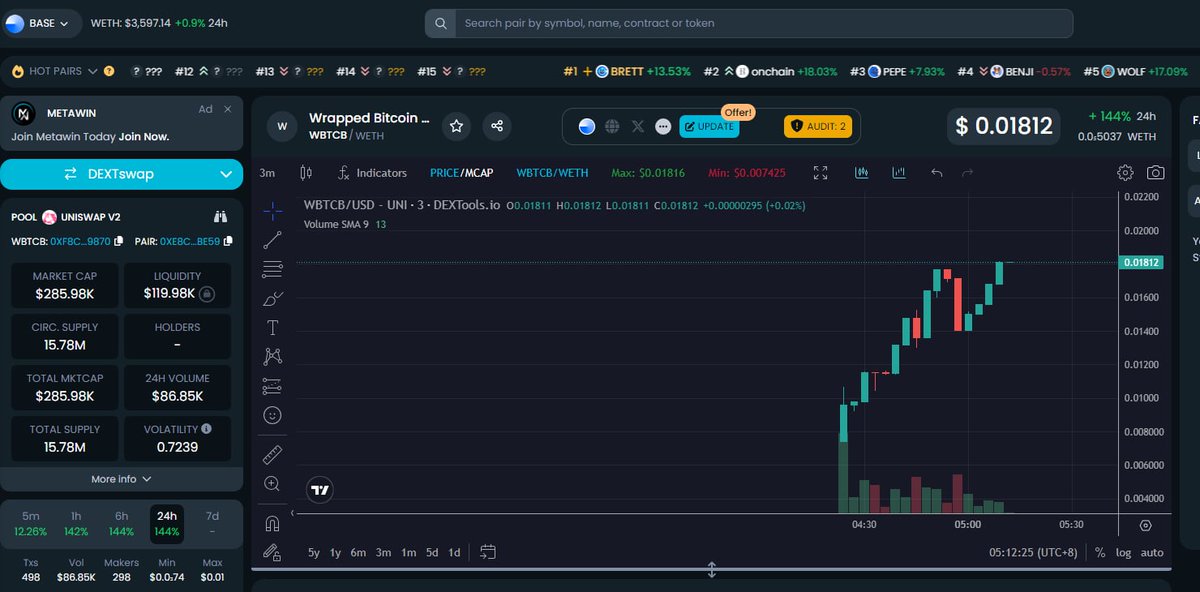Select the crosshair cursor tool
Viewport: 1200px width, 592px height.
(x=272, y=211)
